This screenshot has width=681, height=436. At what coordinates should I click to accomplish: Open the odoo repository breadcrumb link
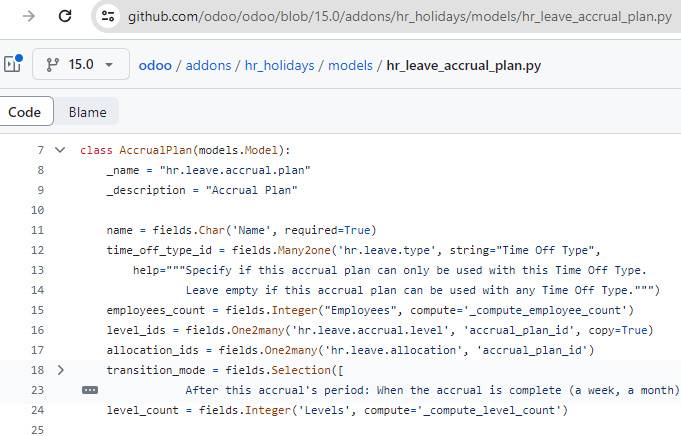coord(155,66)
